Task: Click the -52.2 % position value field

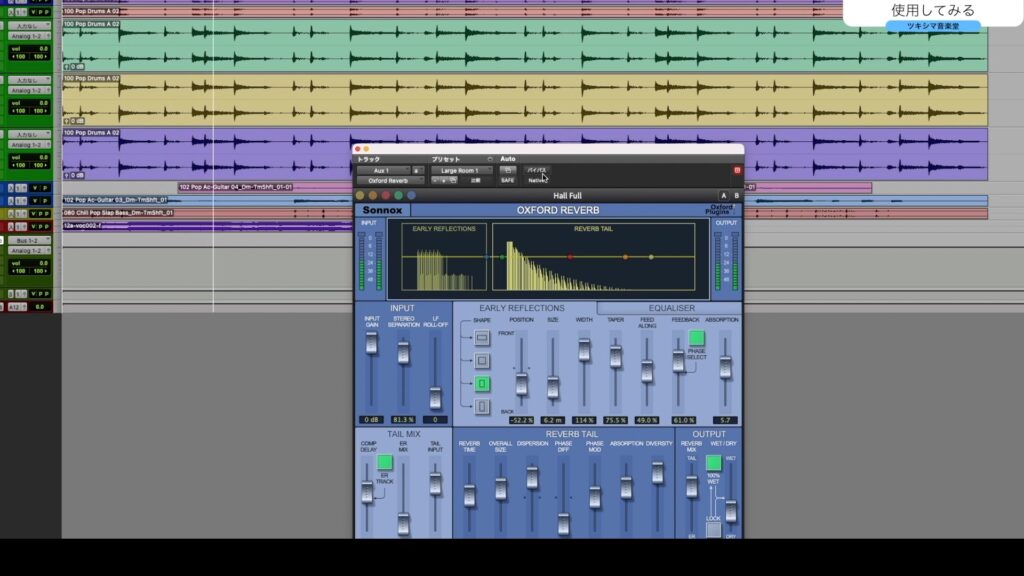Action: point(521,421)
